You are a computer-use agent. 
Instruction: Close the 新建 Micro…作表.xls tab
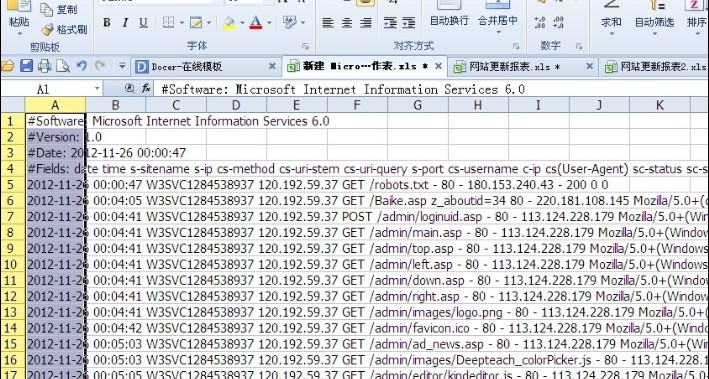pos(438,66)
